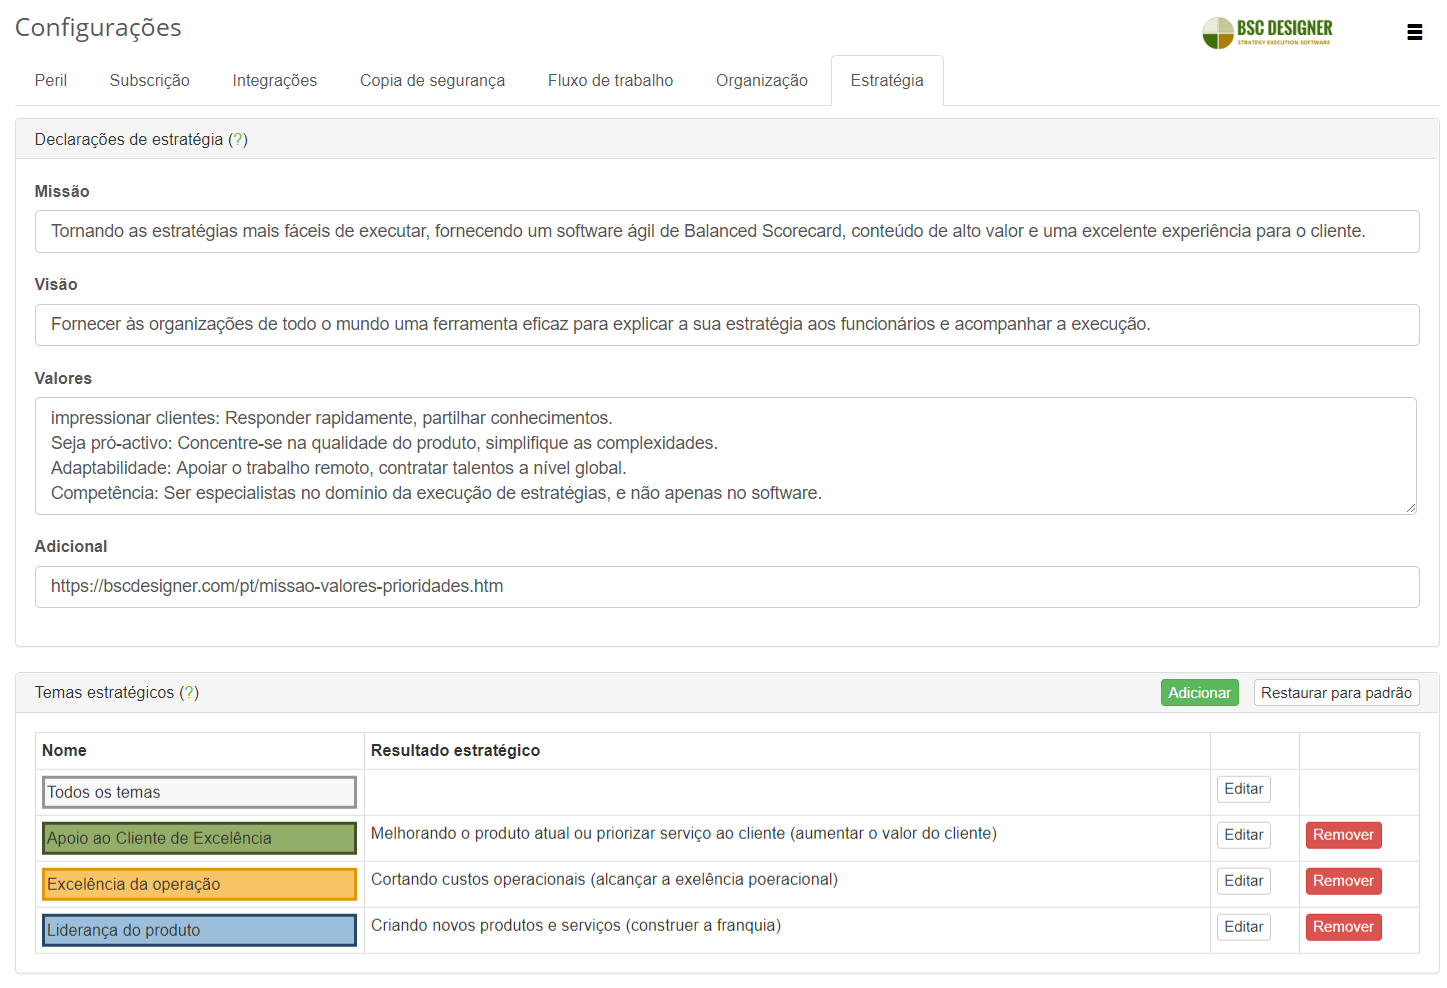Open the Fluxo de trabalho tab
Viewport: 1447px width, 988px height.
[610, 81]
